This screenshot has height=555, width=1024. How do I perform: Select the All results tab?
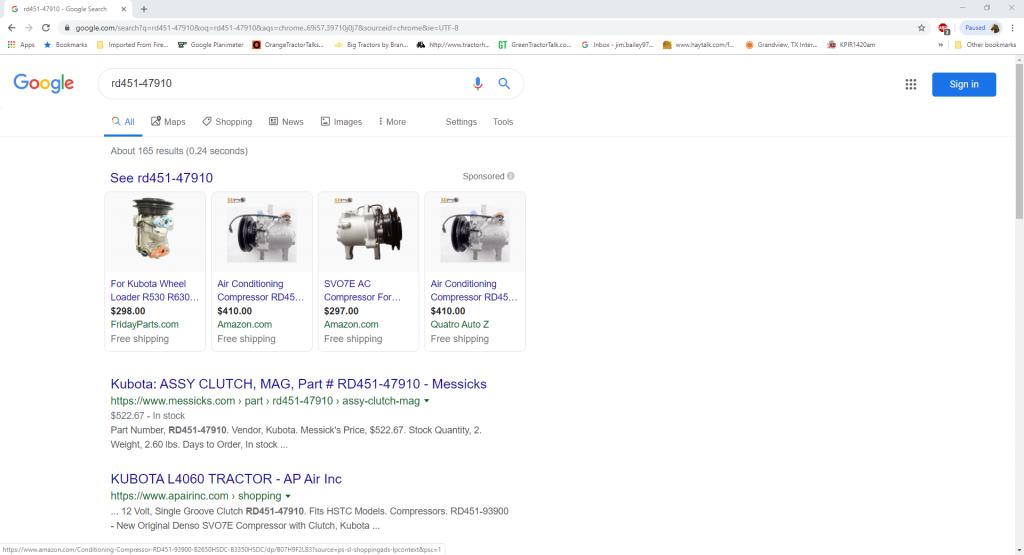[x=123, y=122]
